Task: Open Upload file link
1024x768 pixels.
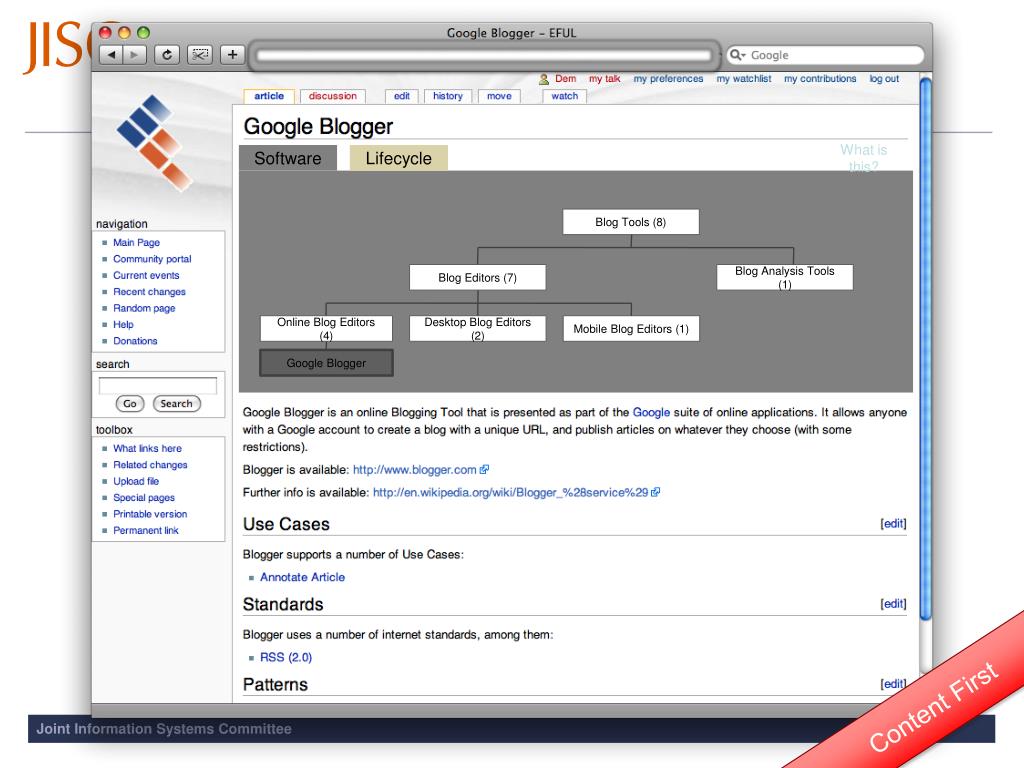Action: (x=136, y=481)
